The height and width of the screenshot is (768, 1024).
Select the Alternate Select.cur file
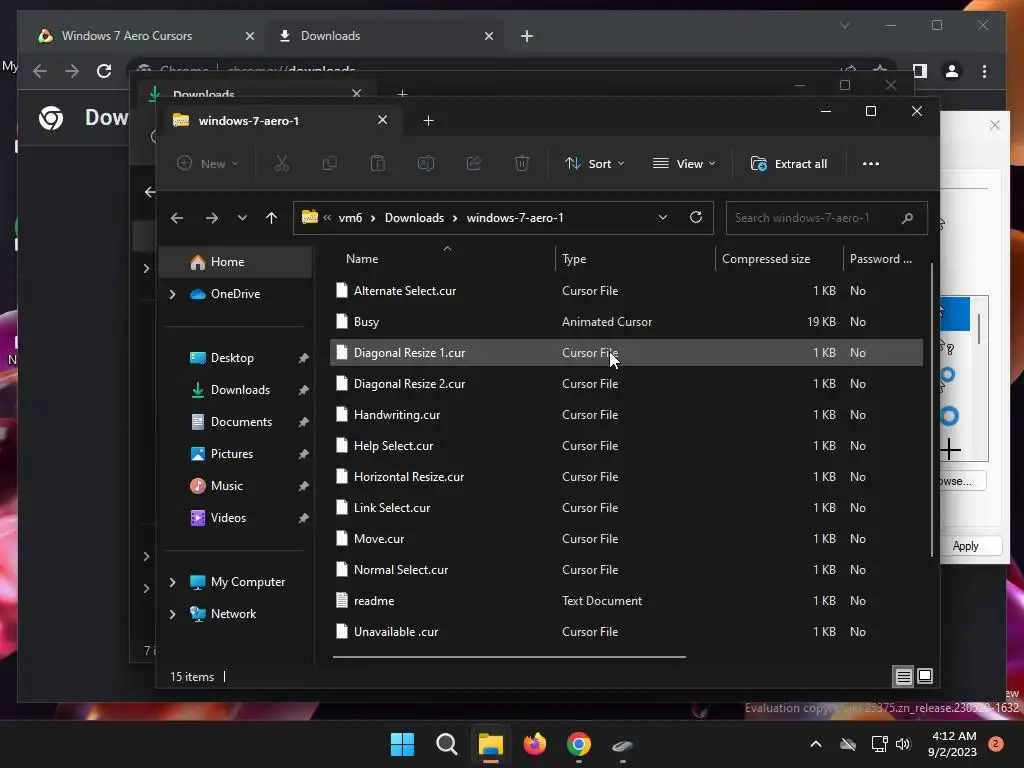click(x=626, y=291)
